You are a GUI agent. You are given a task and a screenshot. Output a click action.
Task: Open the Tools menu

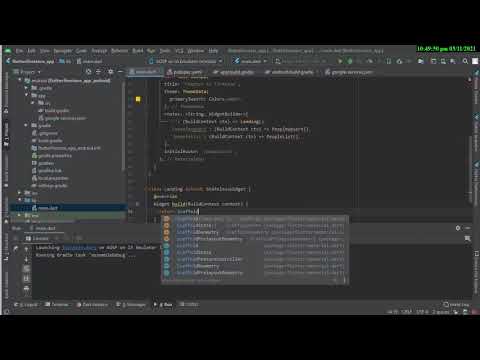tap(165, 51)
